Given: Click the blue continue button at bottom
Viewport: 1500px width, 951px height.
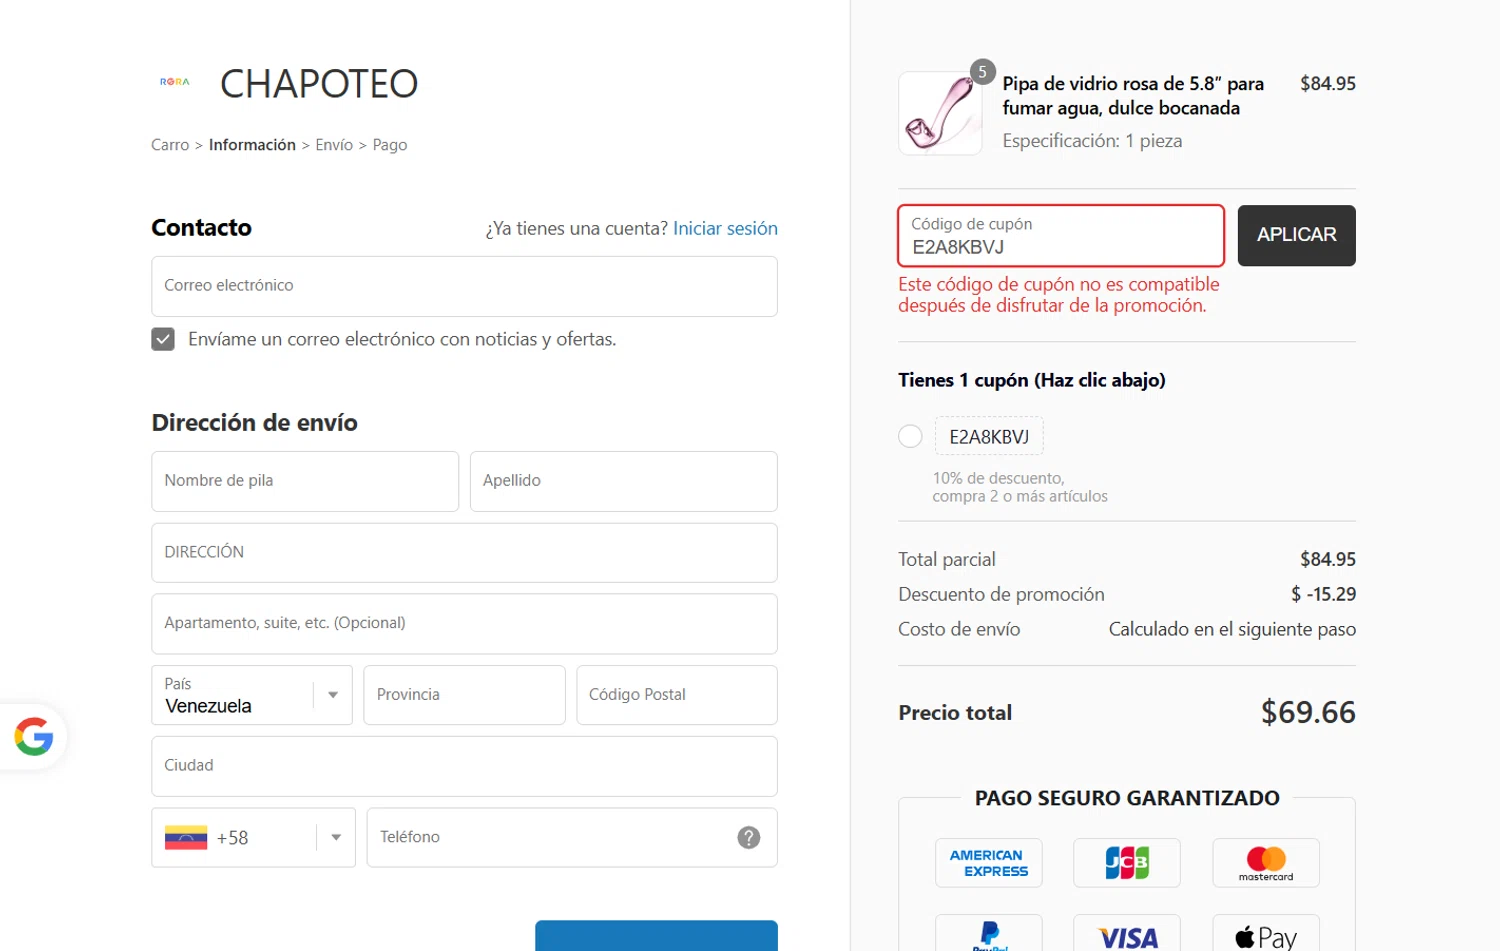Looking at the screenshot, I should 656,935.
